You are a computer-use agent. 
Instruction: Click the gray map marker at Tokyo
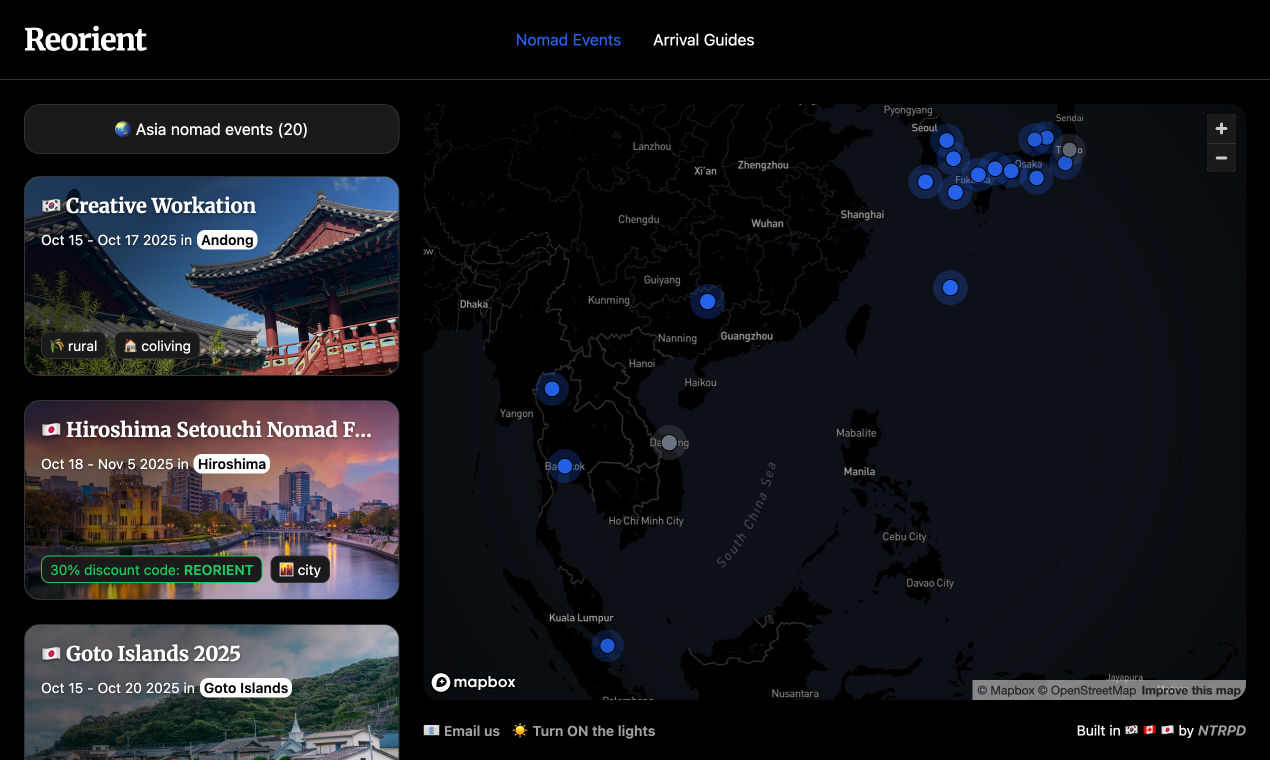1069,149
